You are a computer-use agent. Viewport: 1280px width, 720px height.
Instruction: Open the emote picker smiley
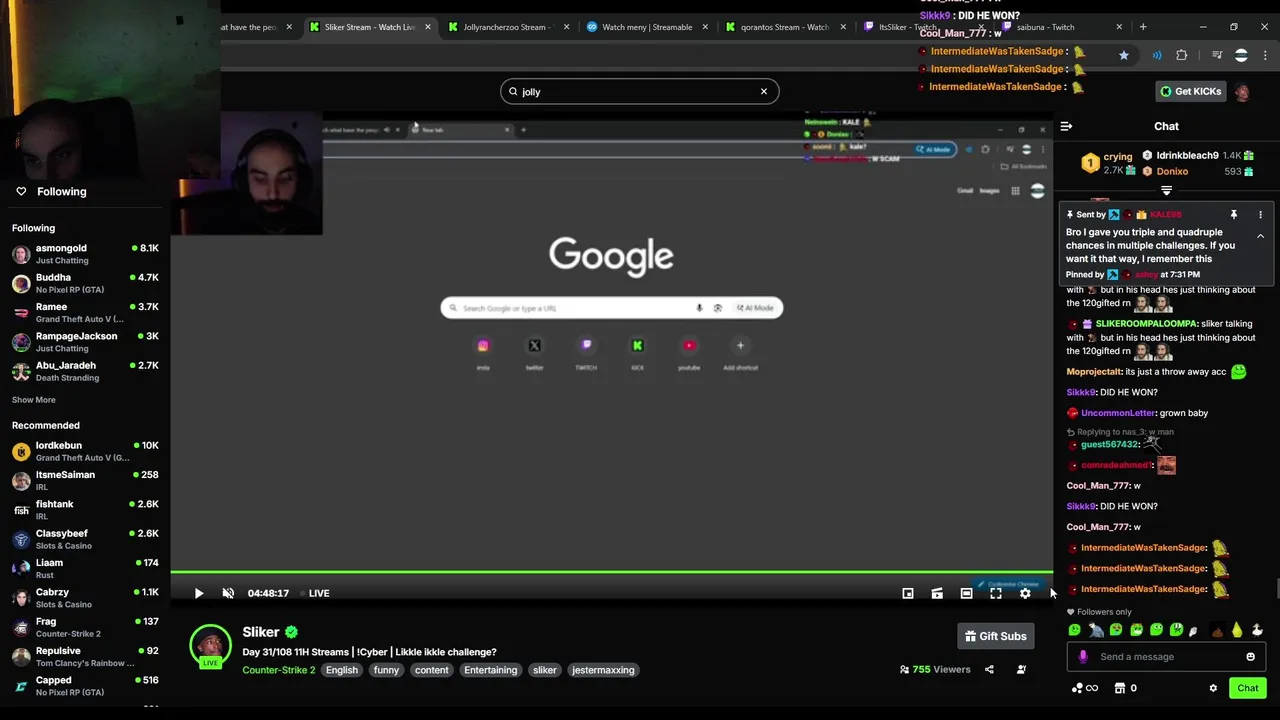[1250, 657]
